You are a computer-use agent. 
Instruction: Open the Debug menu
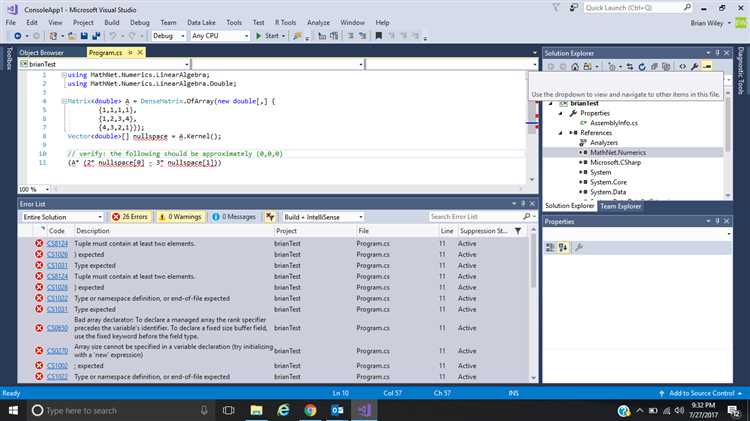click(140, 22)
